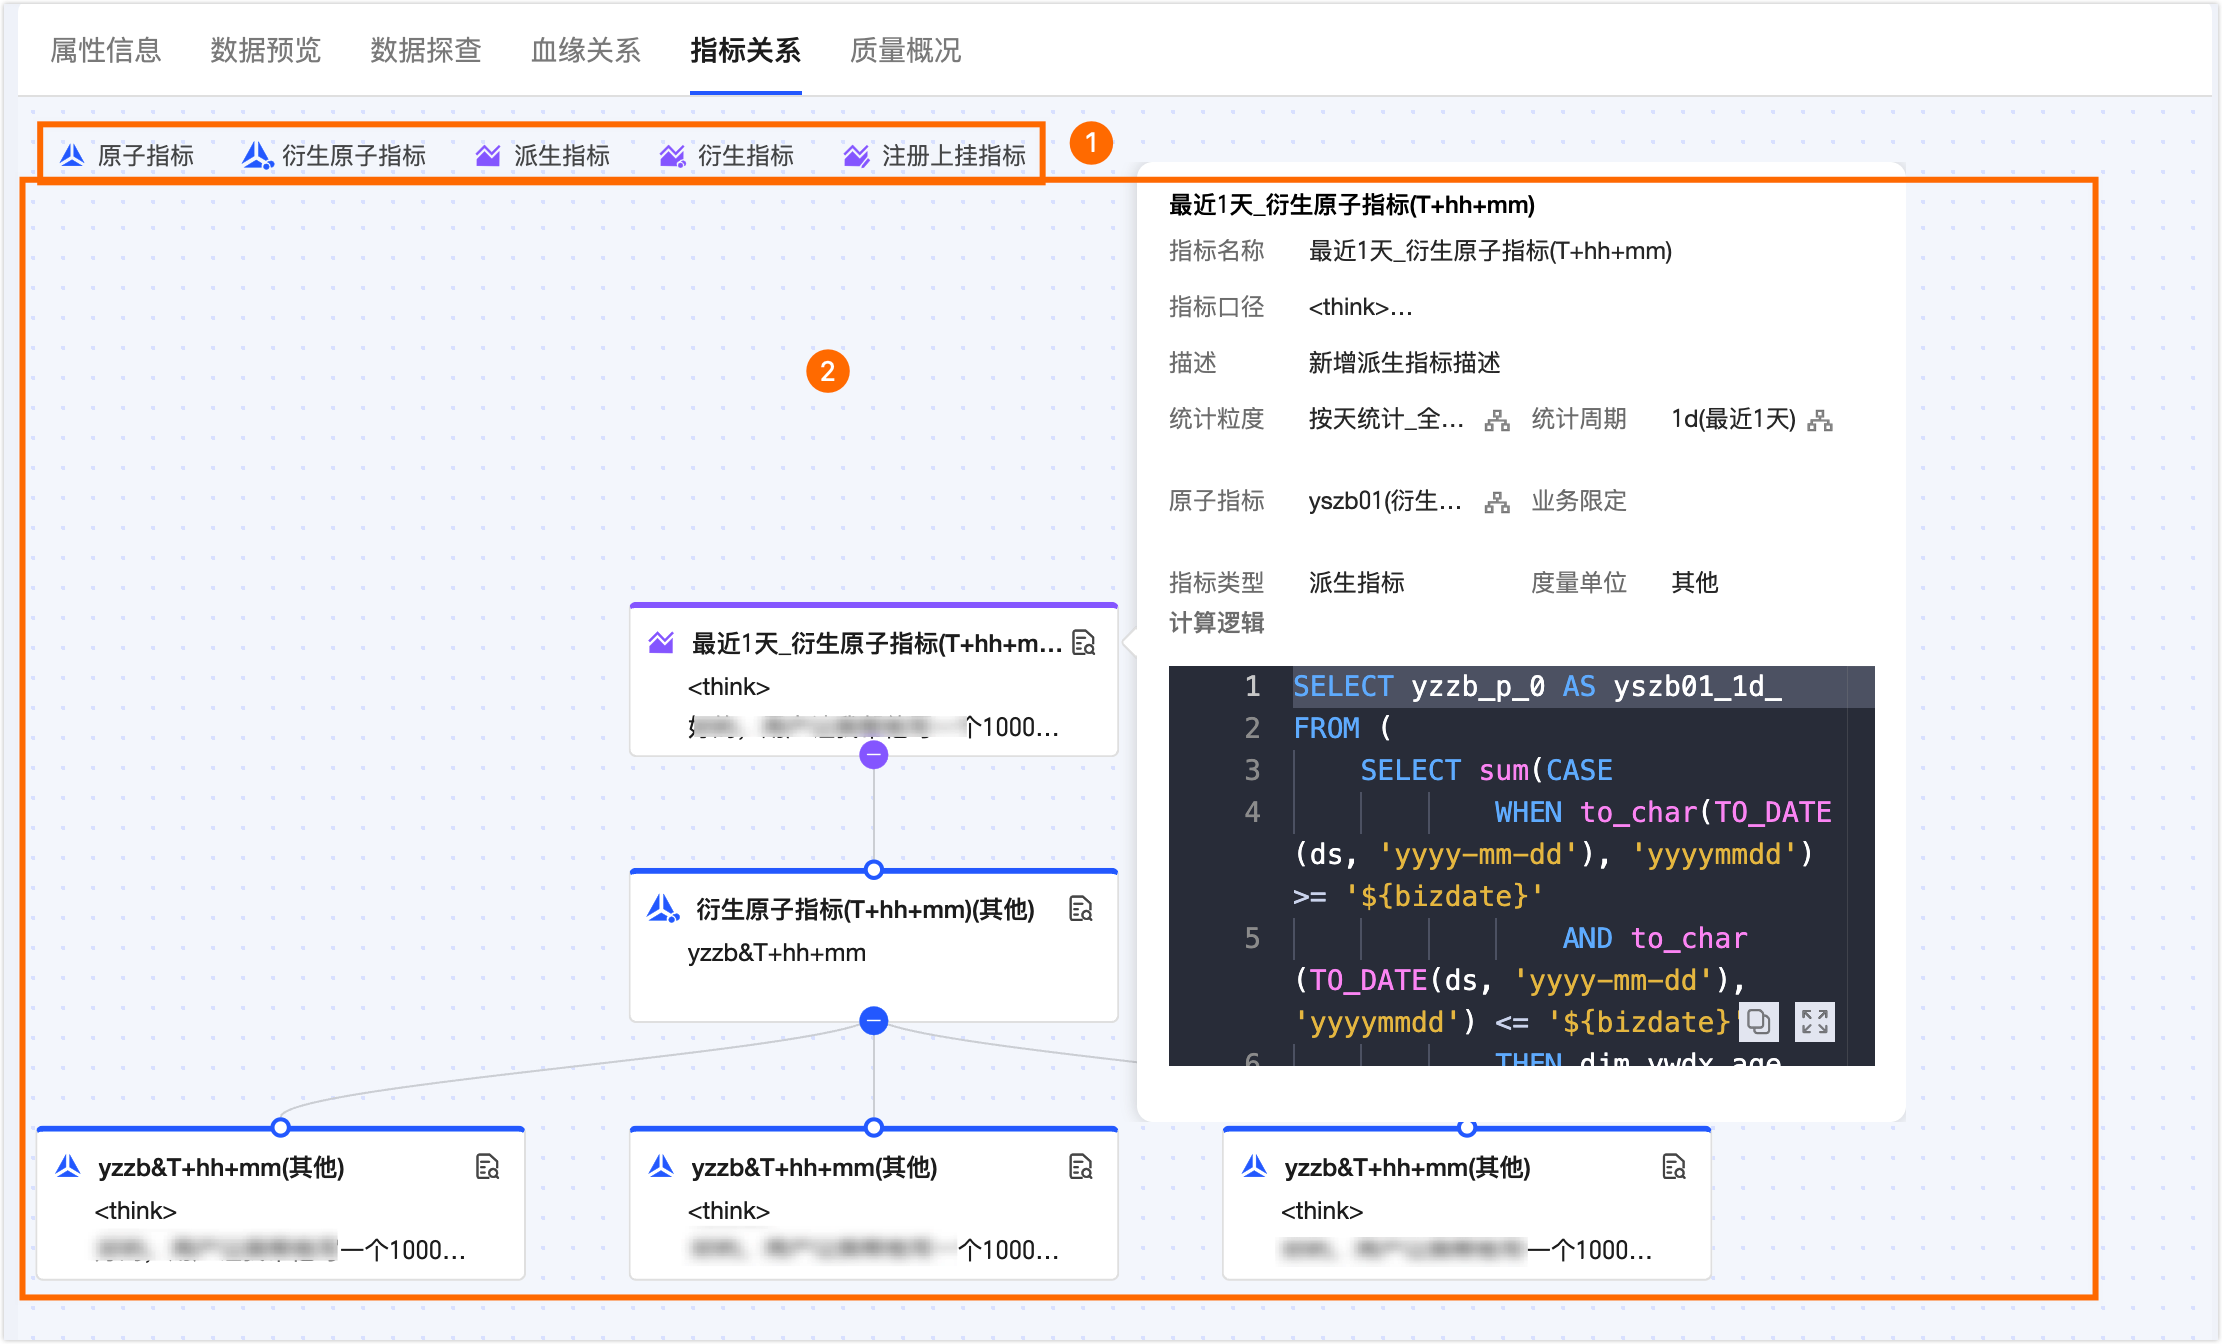
Task: Open details icon on rightmost yzzb&T+hh+mm node
Action: (1674, 1167)
